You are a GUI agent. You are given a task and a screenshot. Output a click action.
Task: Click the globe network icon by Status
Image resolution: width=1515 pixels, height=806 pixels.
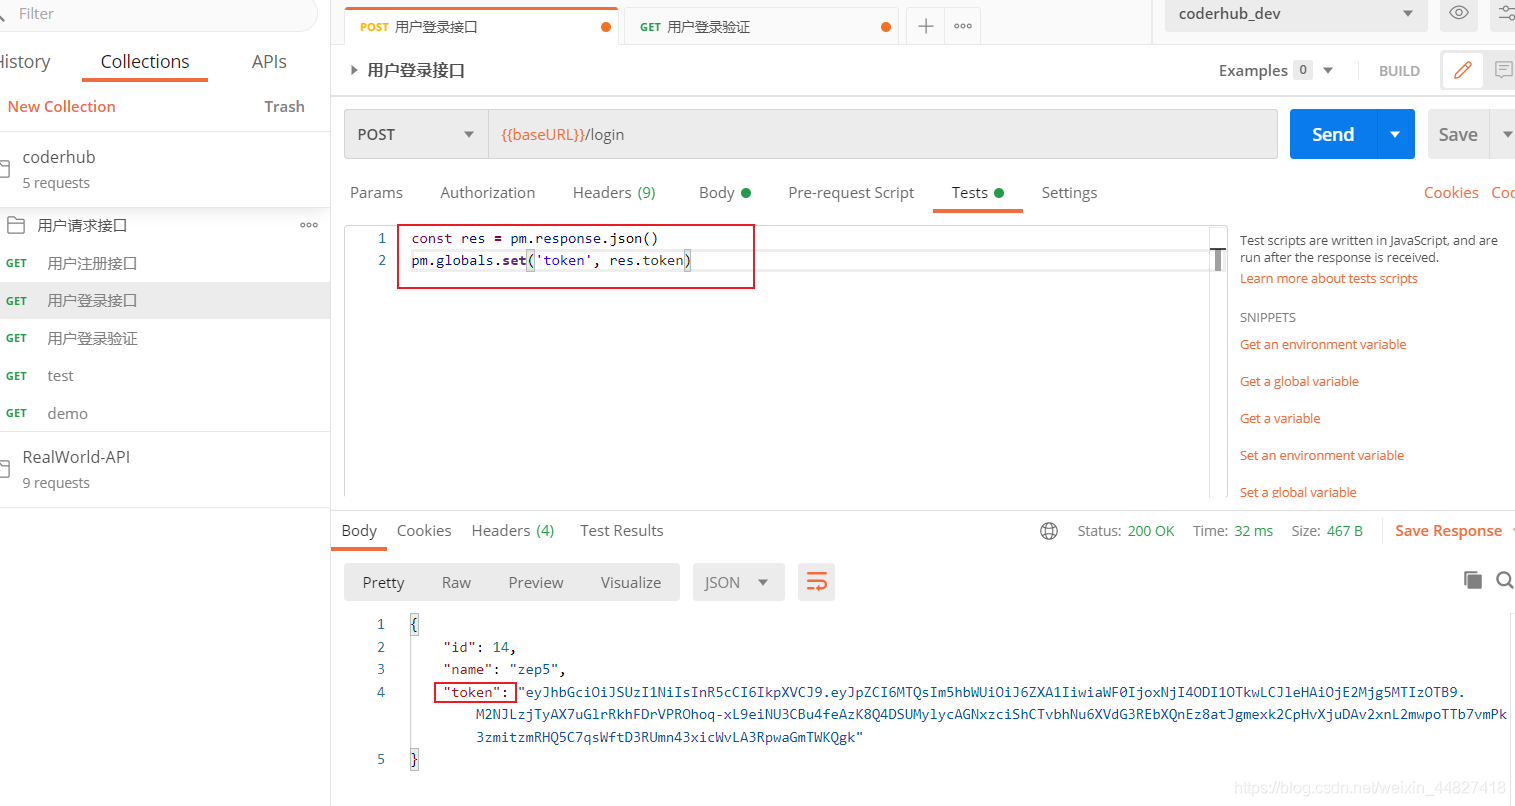tap(1049, 531)
